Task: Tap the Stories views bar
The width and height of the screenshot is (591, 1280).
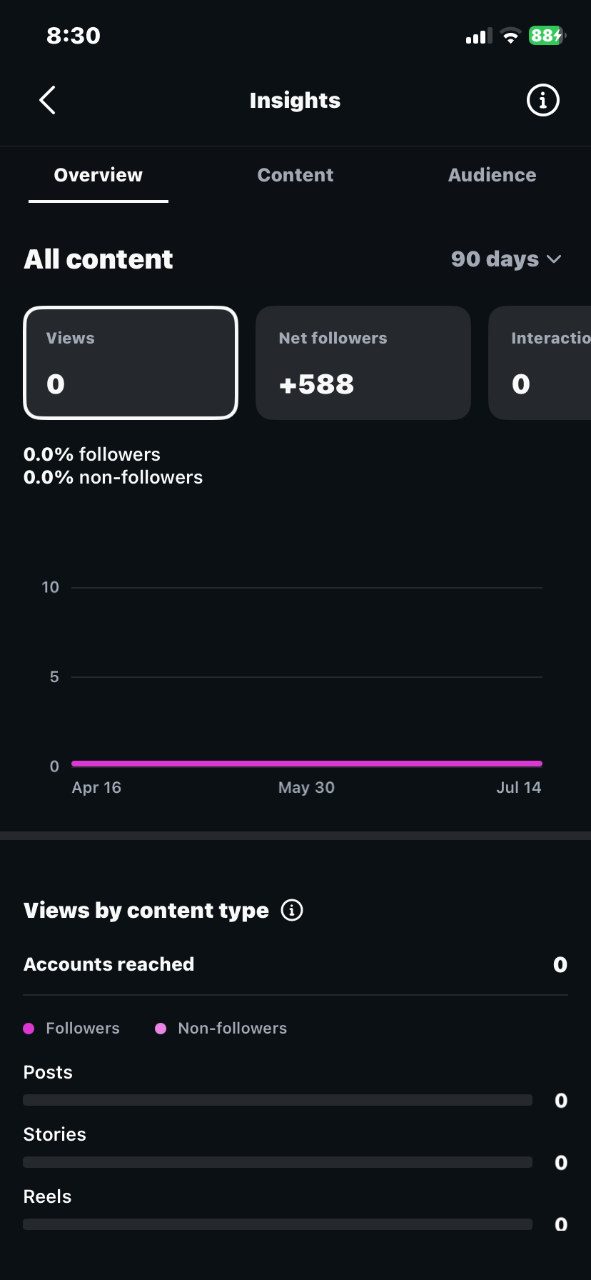Action: click(278, 1162)
